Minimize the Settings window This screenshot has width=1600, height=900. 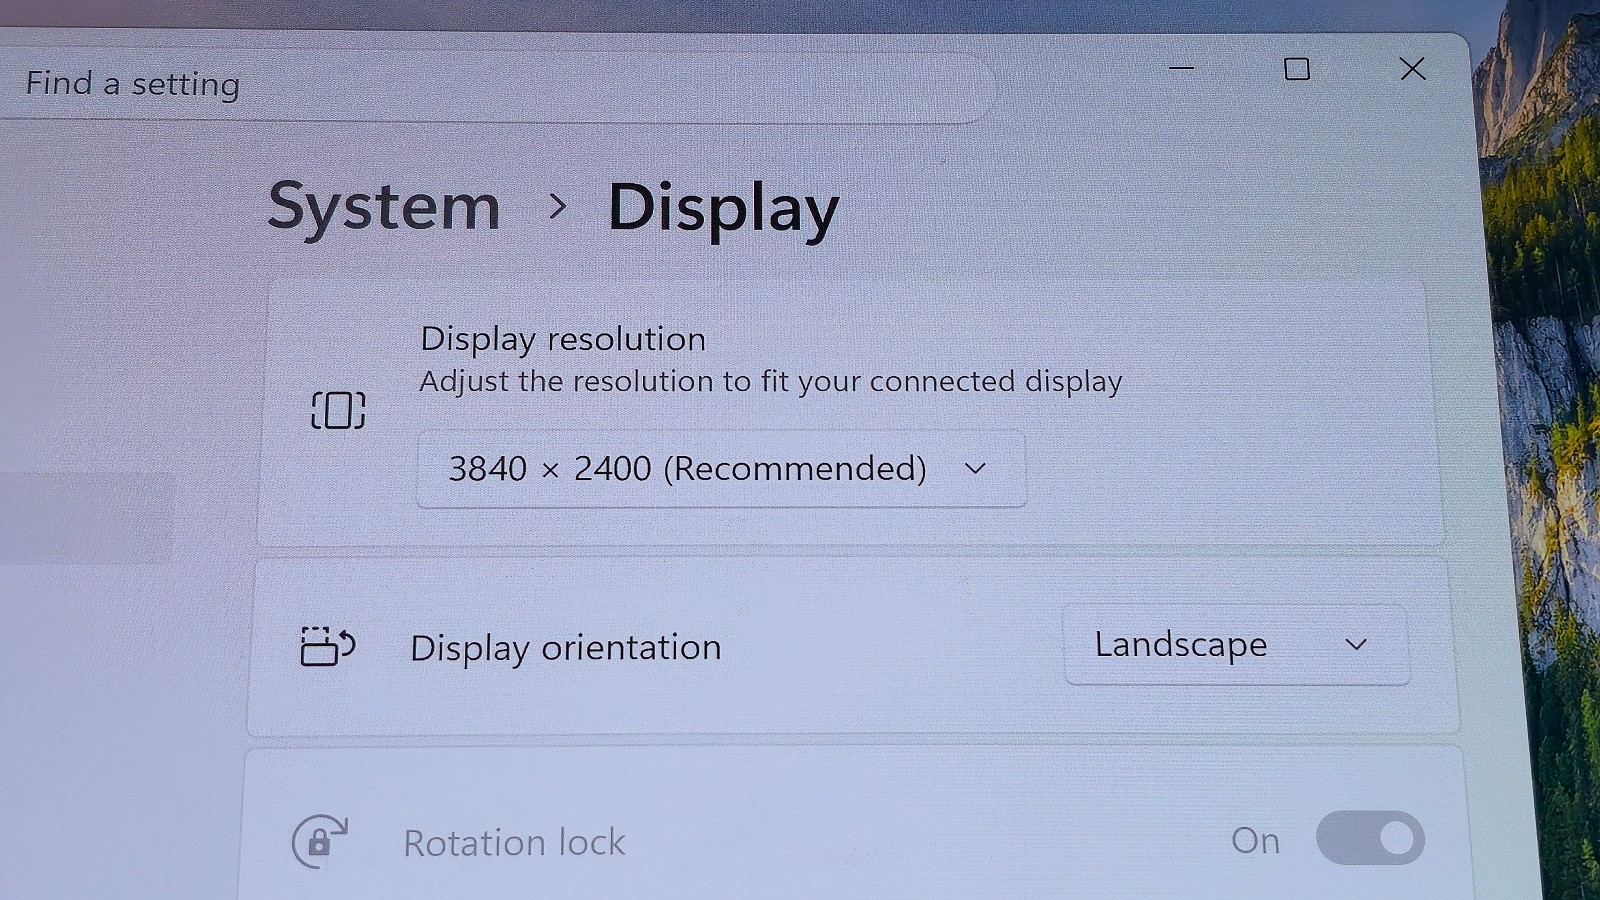[x=1182, y=68]
